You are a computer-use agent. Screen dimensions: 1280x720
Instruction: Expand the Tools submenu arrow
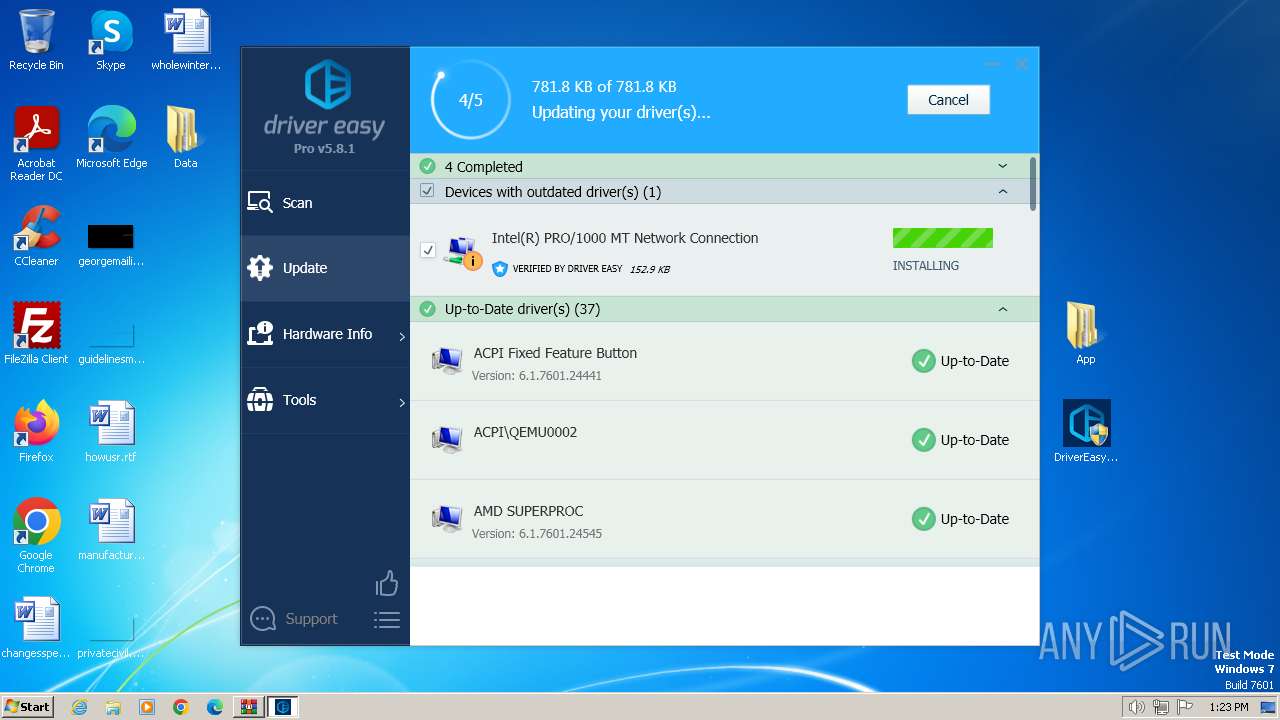(x=402, y=403)
